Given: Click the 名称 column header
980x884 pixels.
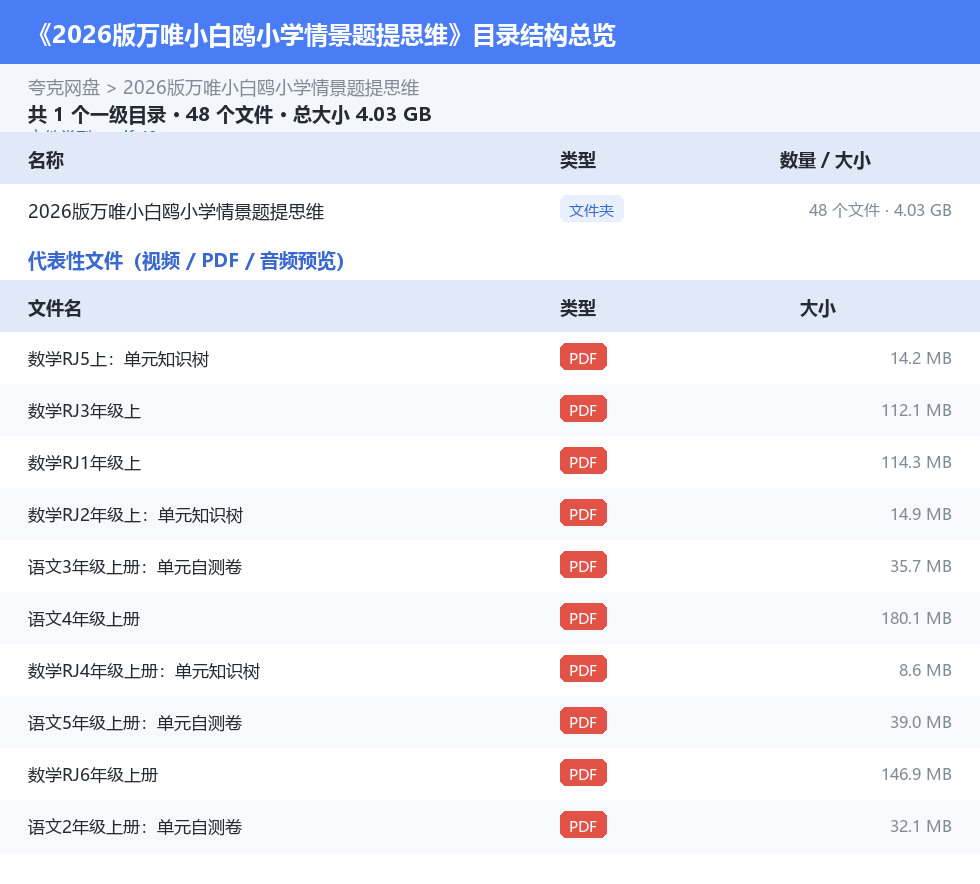Looking at the screenshot, I should coord(46,160).
